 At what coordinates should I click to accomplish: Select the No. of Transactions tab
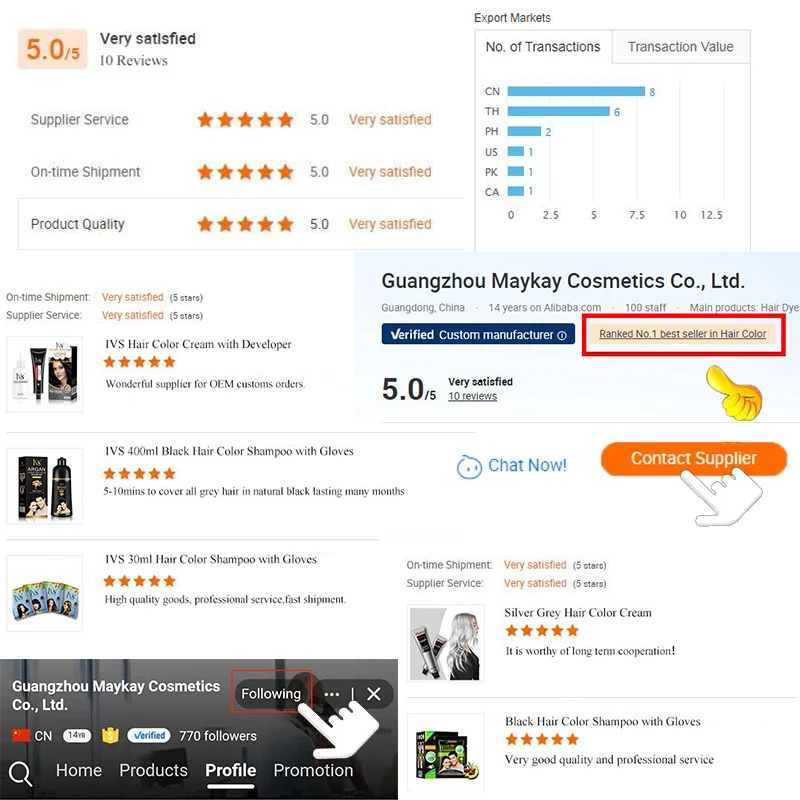543,47
